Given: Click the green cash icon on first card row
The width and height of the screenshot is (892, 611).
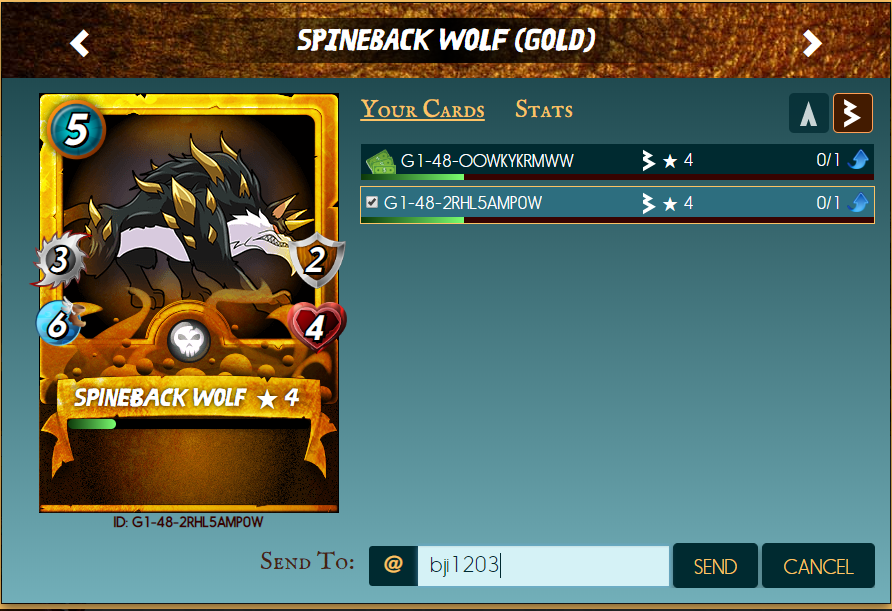Looking at the screenshot, I should [380, 162].
